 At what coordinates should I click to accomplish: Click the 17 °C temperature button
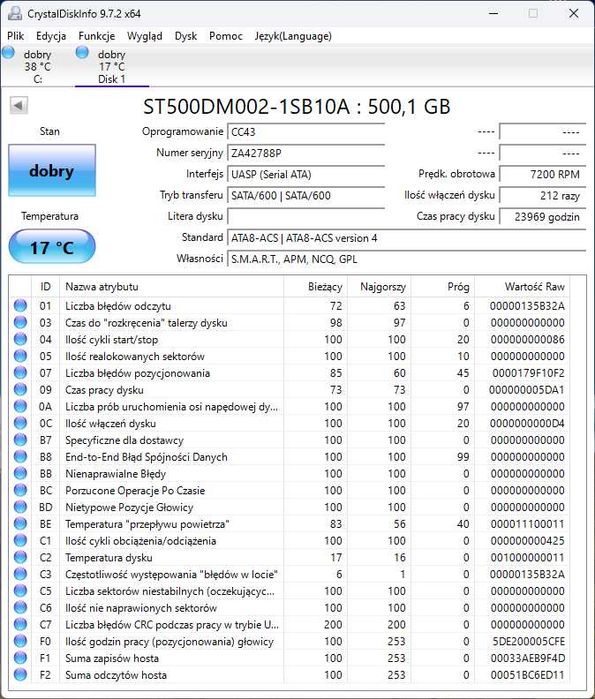52,247
